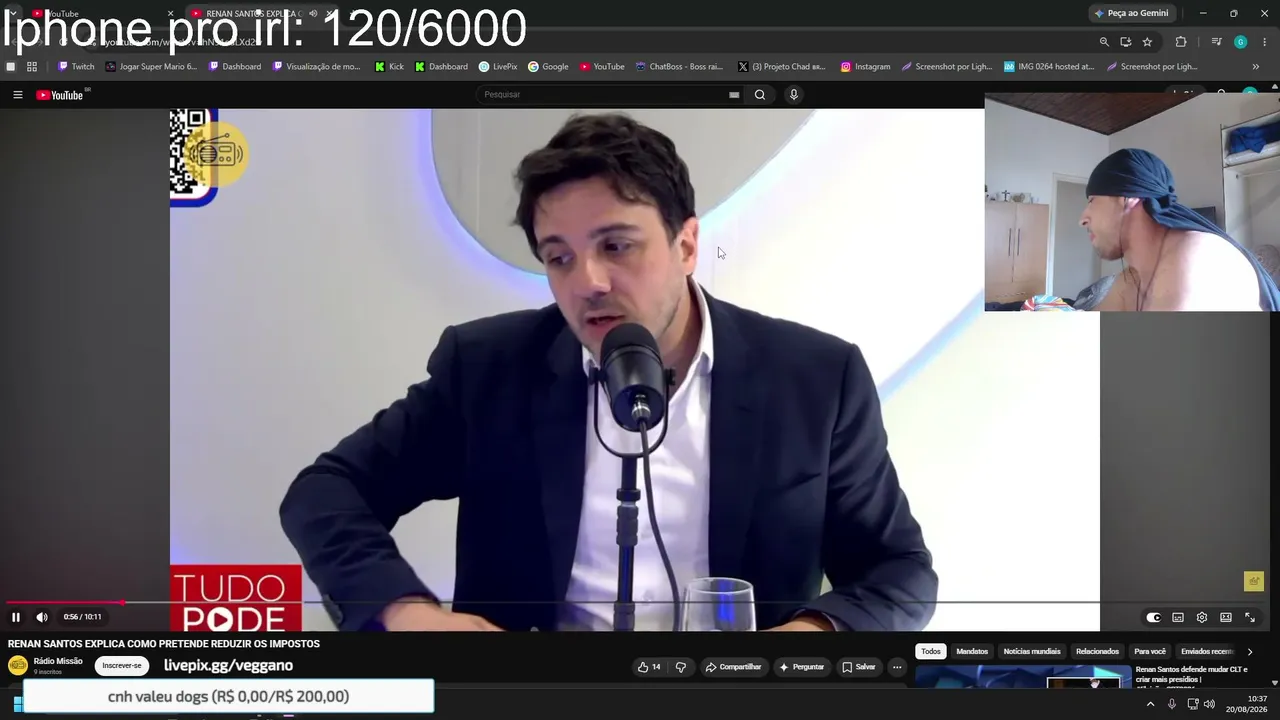Open the Rádio Missão channel avatar
Image resolution: width=1280 pixels, height=720 pixels.
point(18,666)
